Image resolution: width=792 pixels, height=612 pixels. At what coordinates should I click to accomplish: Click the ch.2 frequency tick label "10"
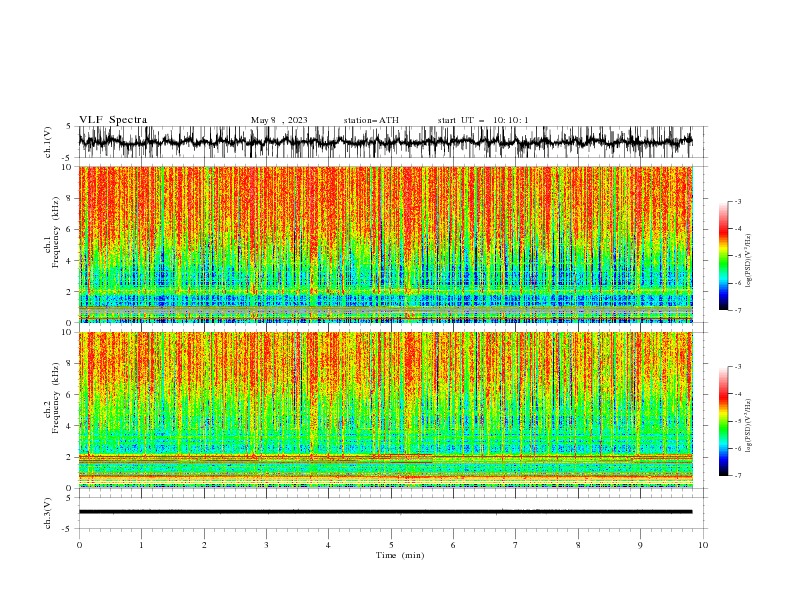click(x=66, y=332)
